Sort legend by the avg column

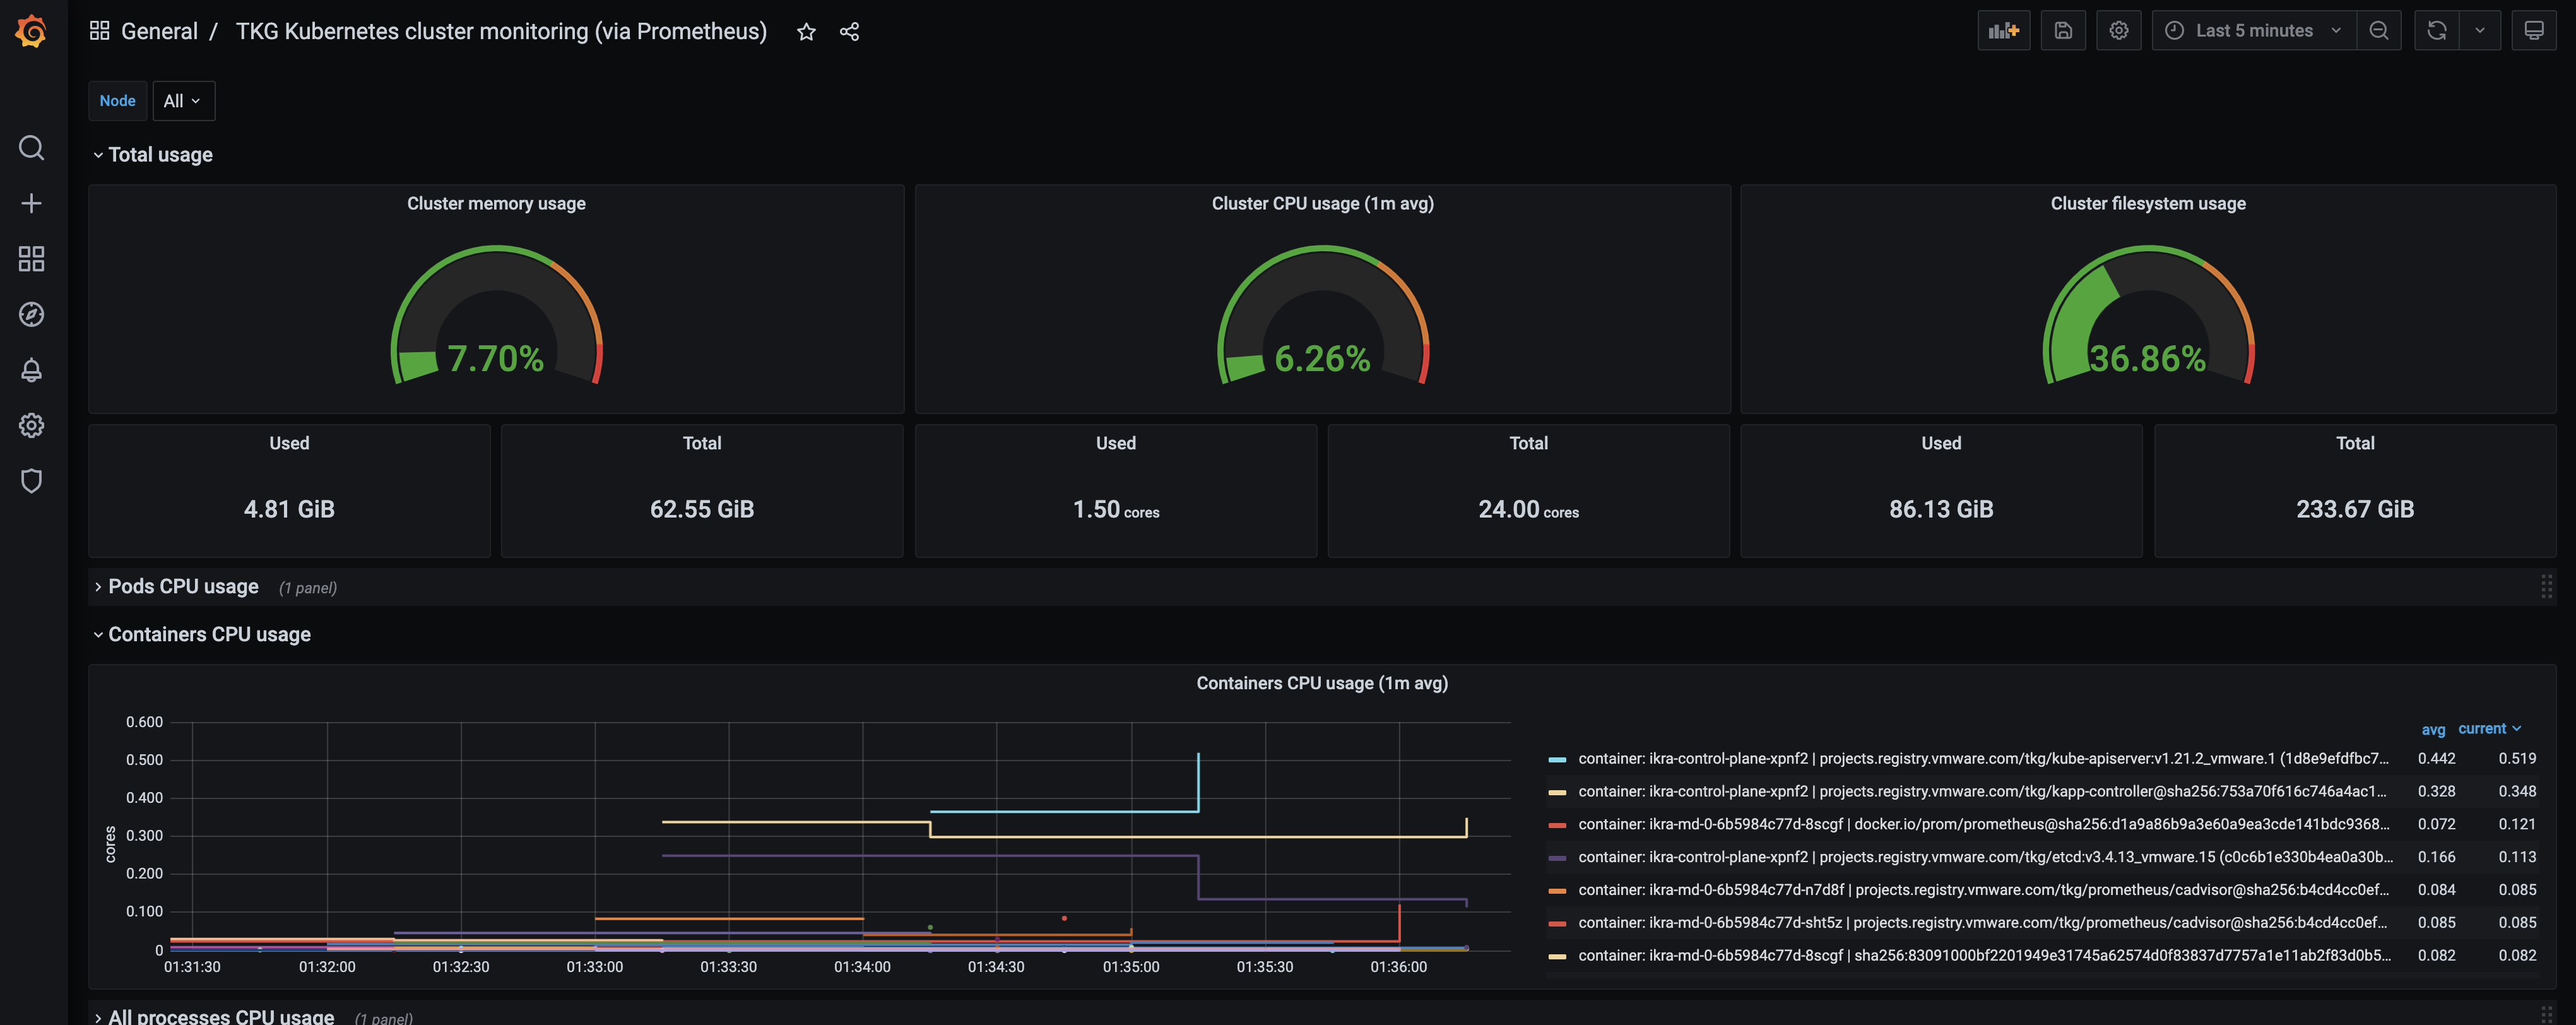2432,729
